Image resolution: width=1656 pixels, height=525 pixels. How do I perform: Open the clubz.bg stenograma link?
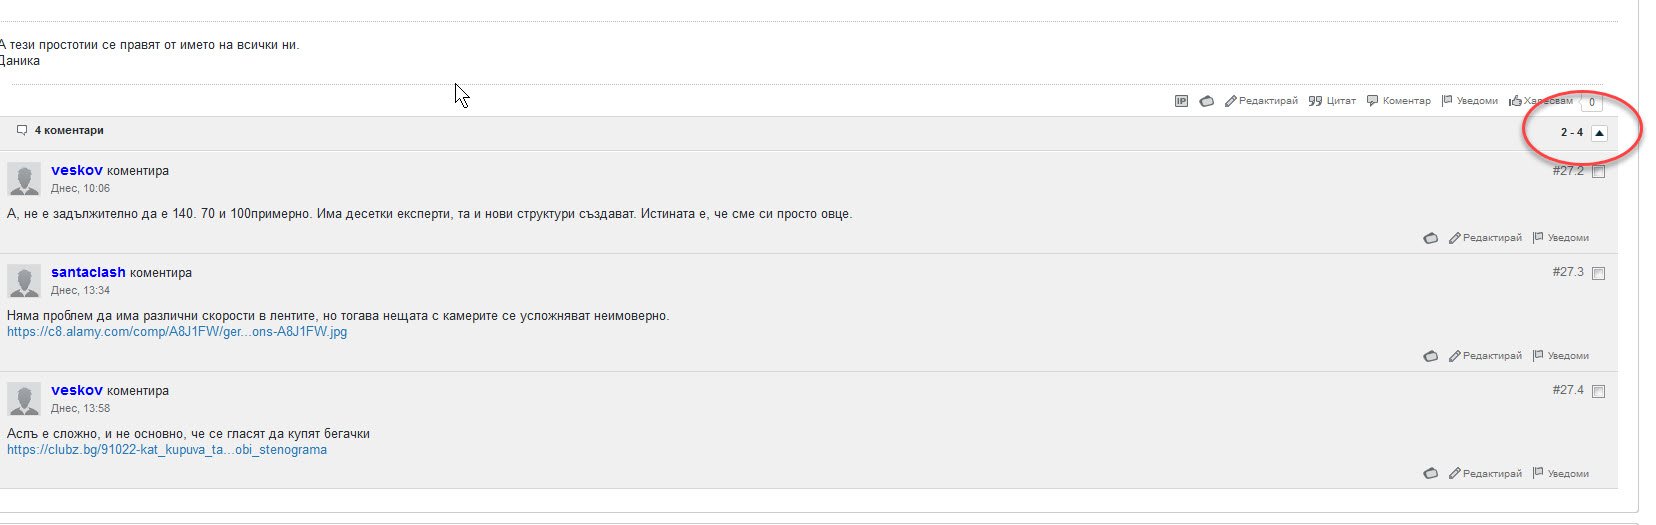tap(167, 450)
